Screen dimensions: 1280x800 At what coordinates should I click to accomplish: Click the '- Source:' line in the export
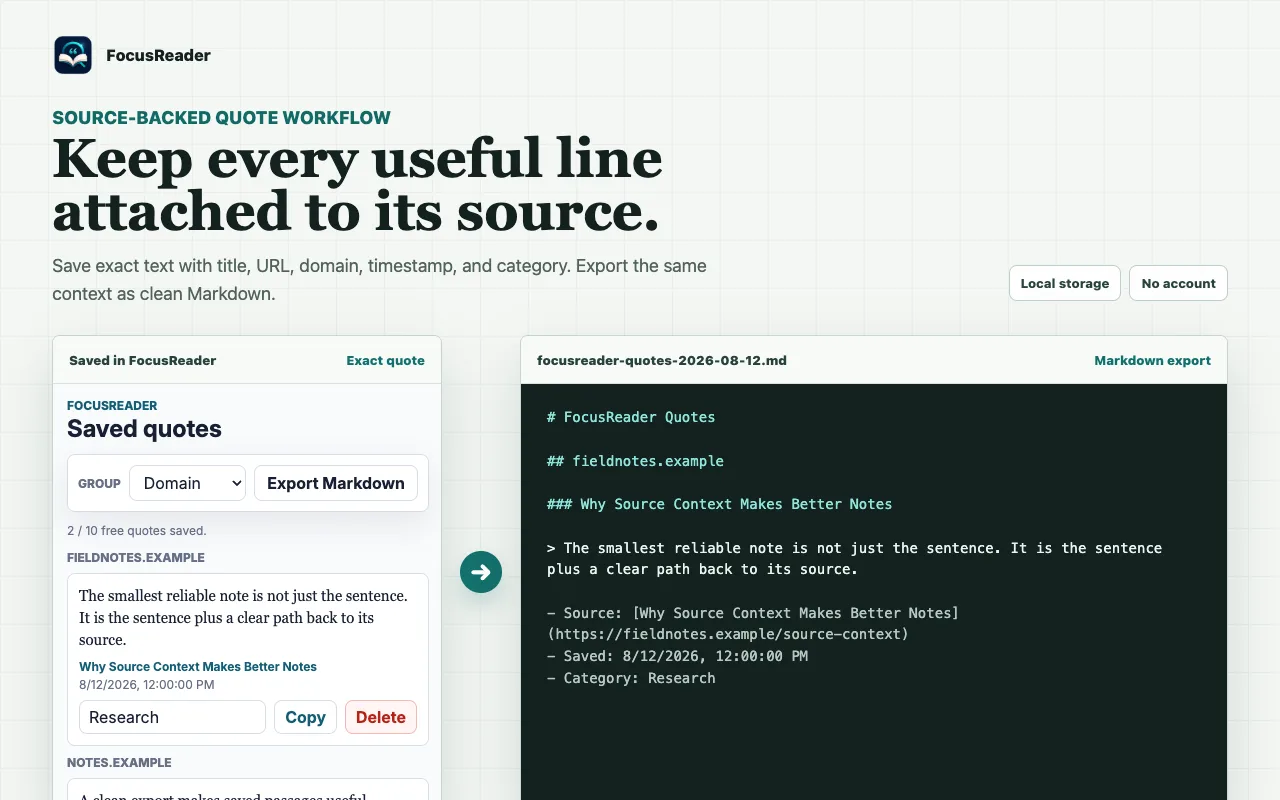(x=753, y=624)
